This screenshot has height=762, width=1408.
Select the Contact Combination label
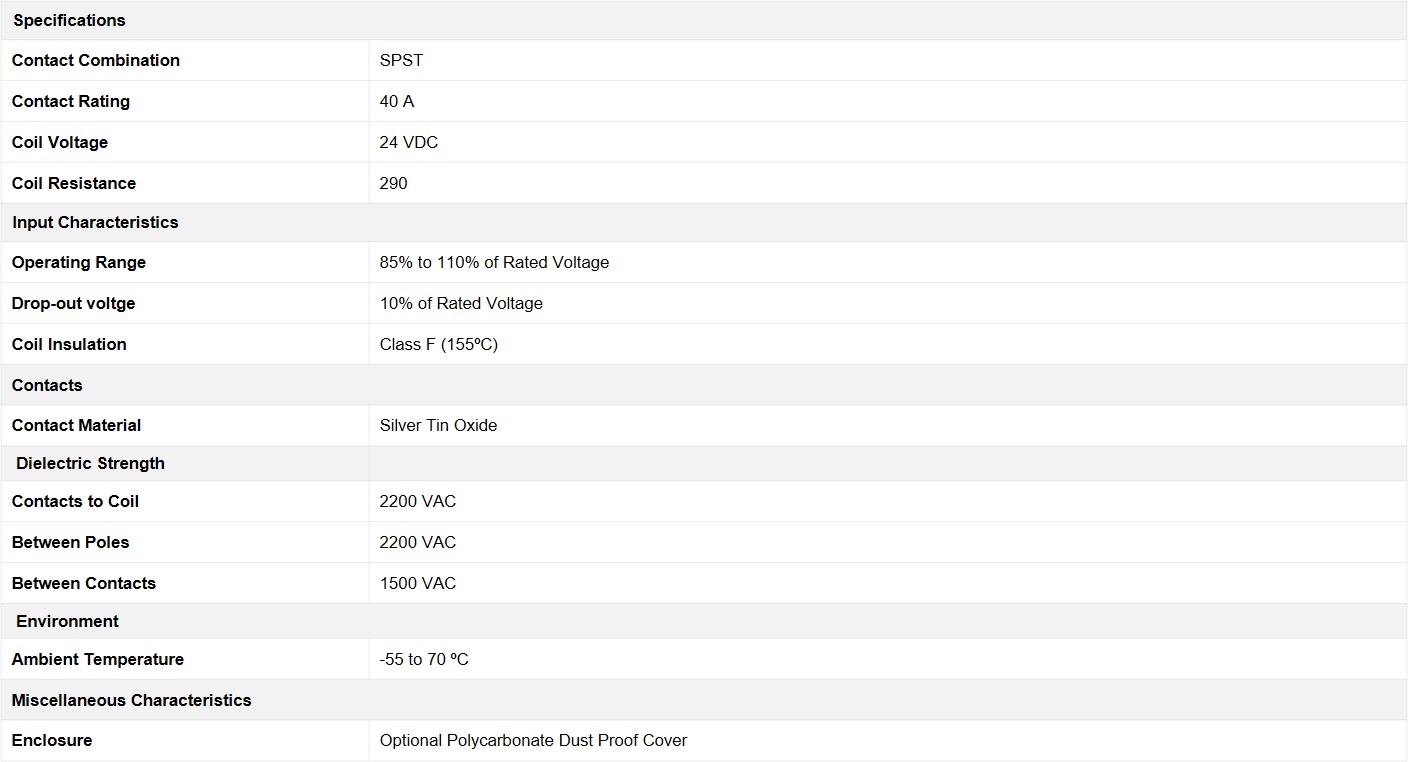96,60
